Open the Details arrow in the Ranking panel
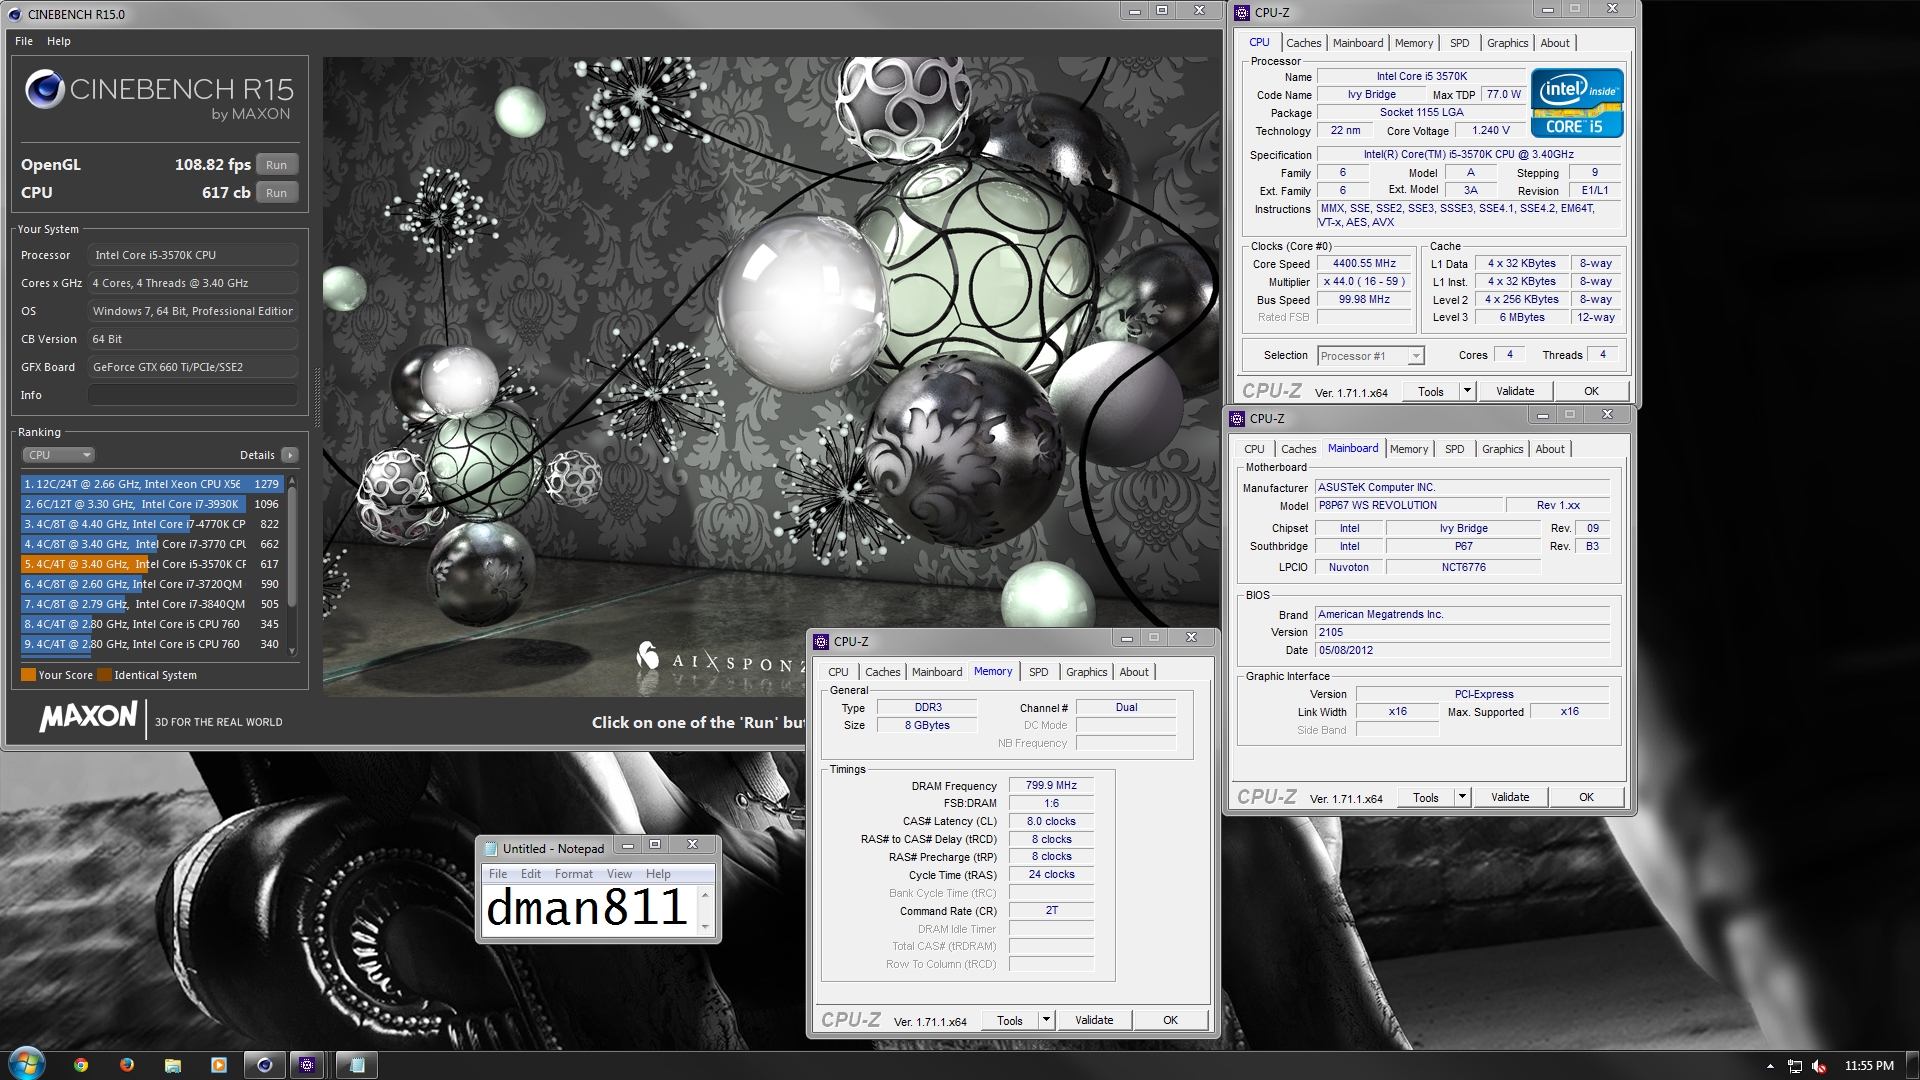 point(290,455)
